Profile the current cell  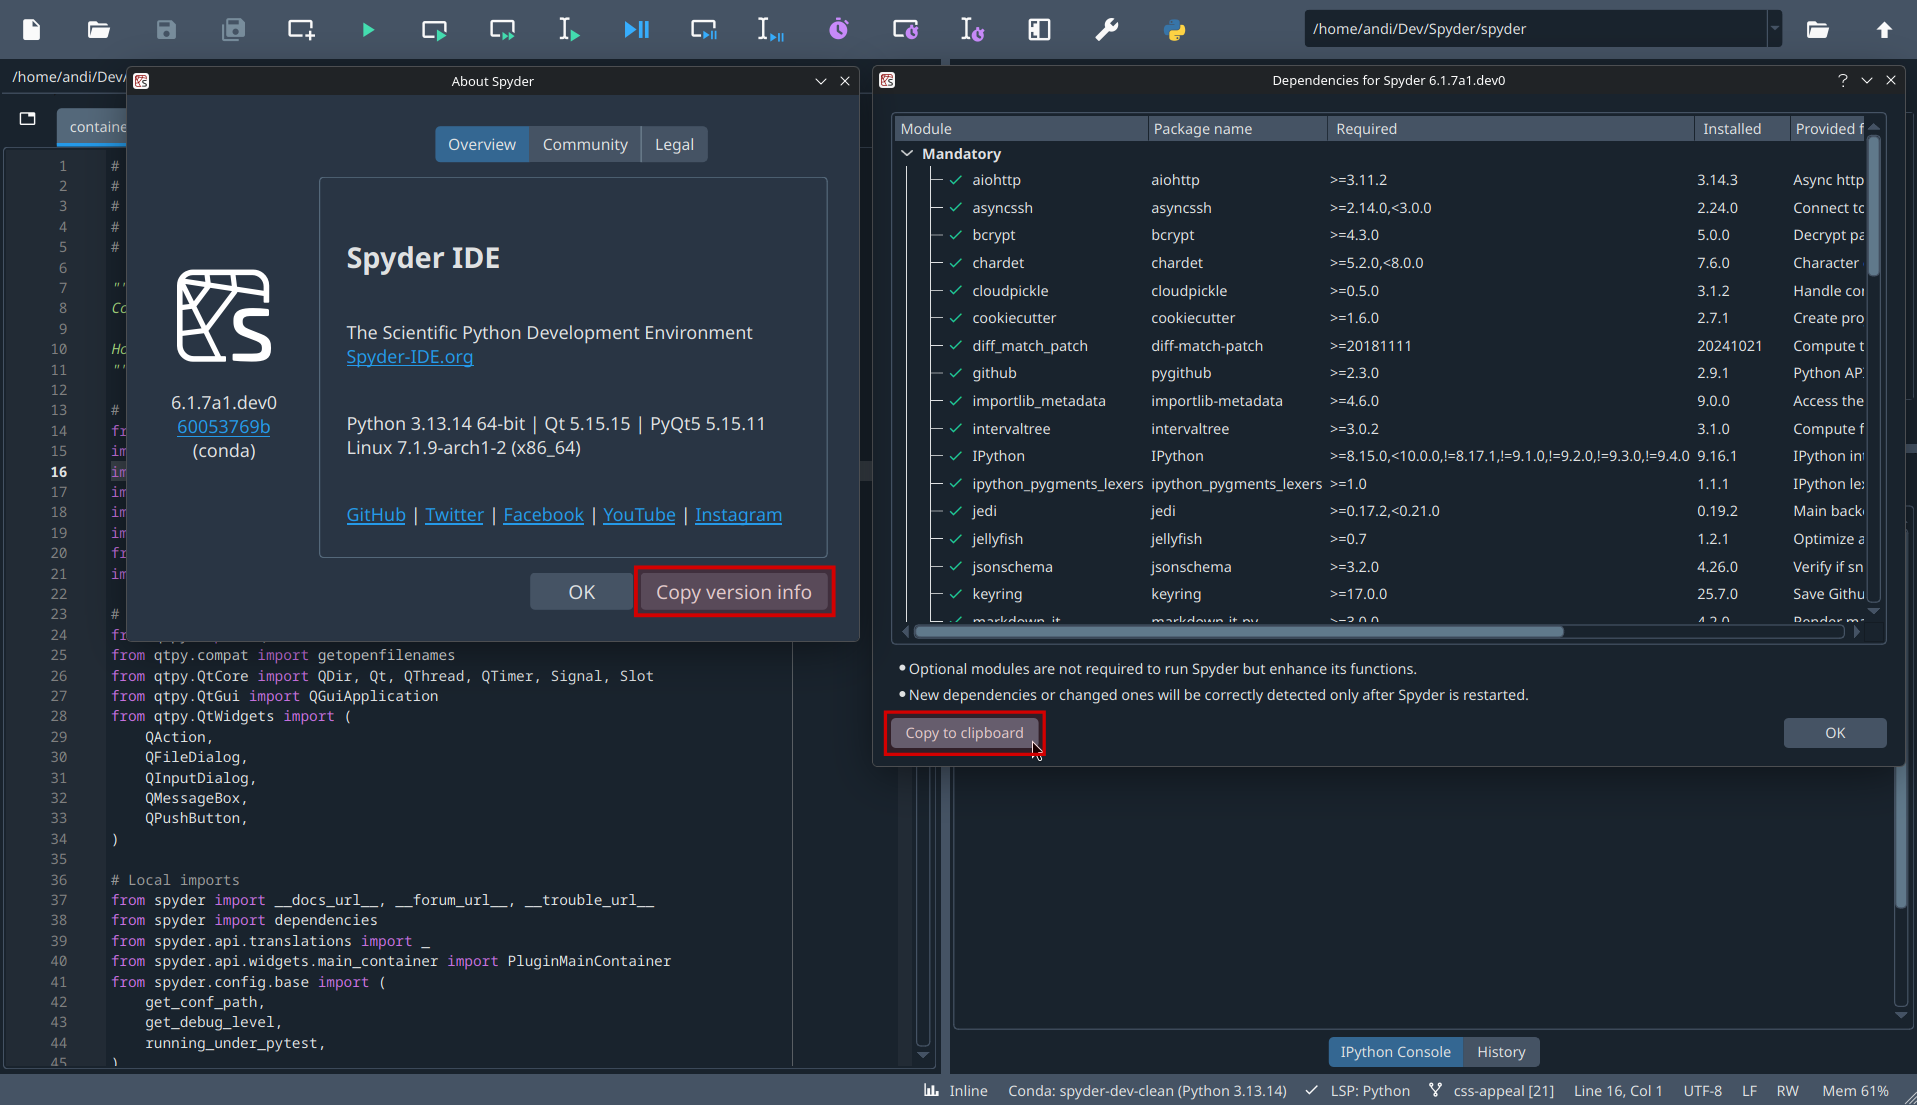tap(906, 30)
